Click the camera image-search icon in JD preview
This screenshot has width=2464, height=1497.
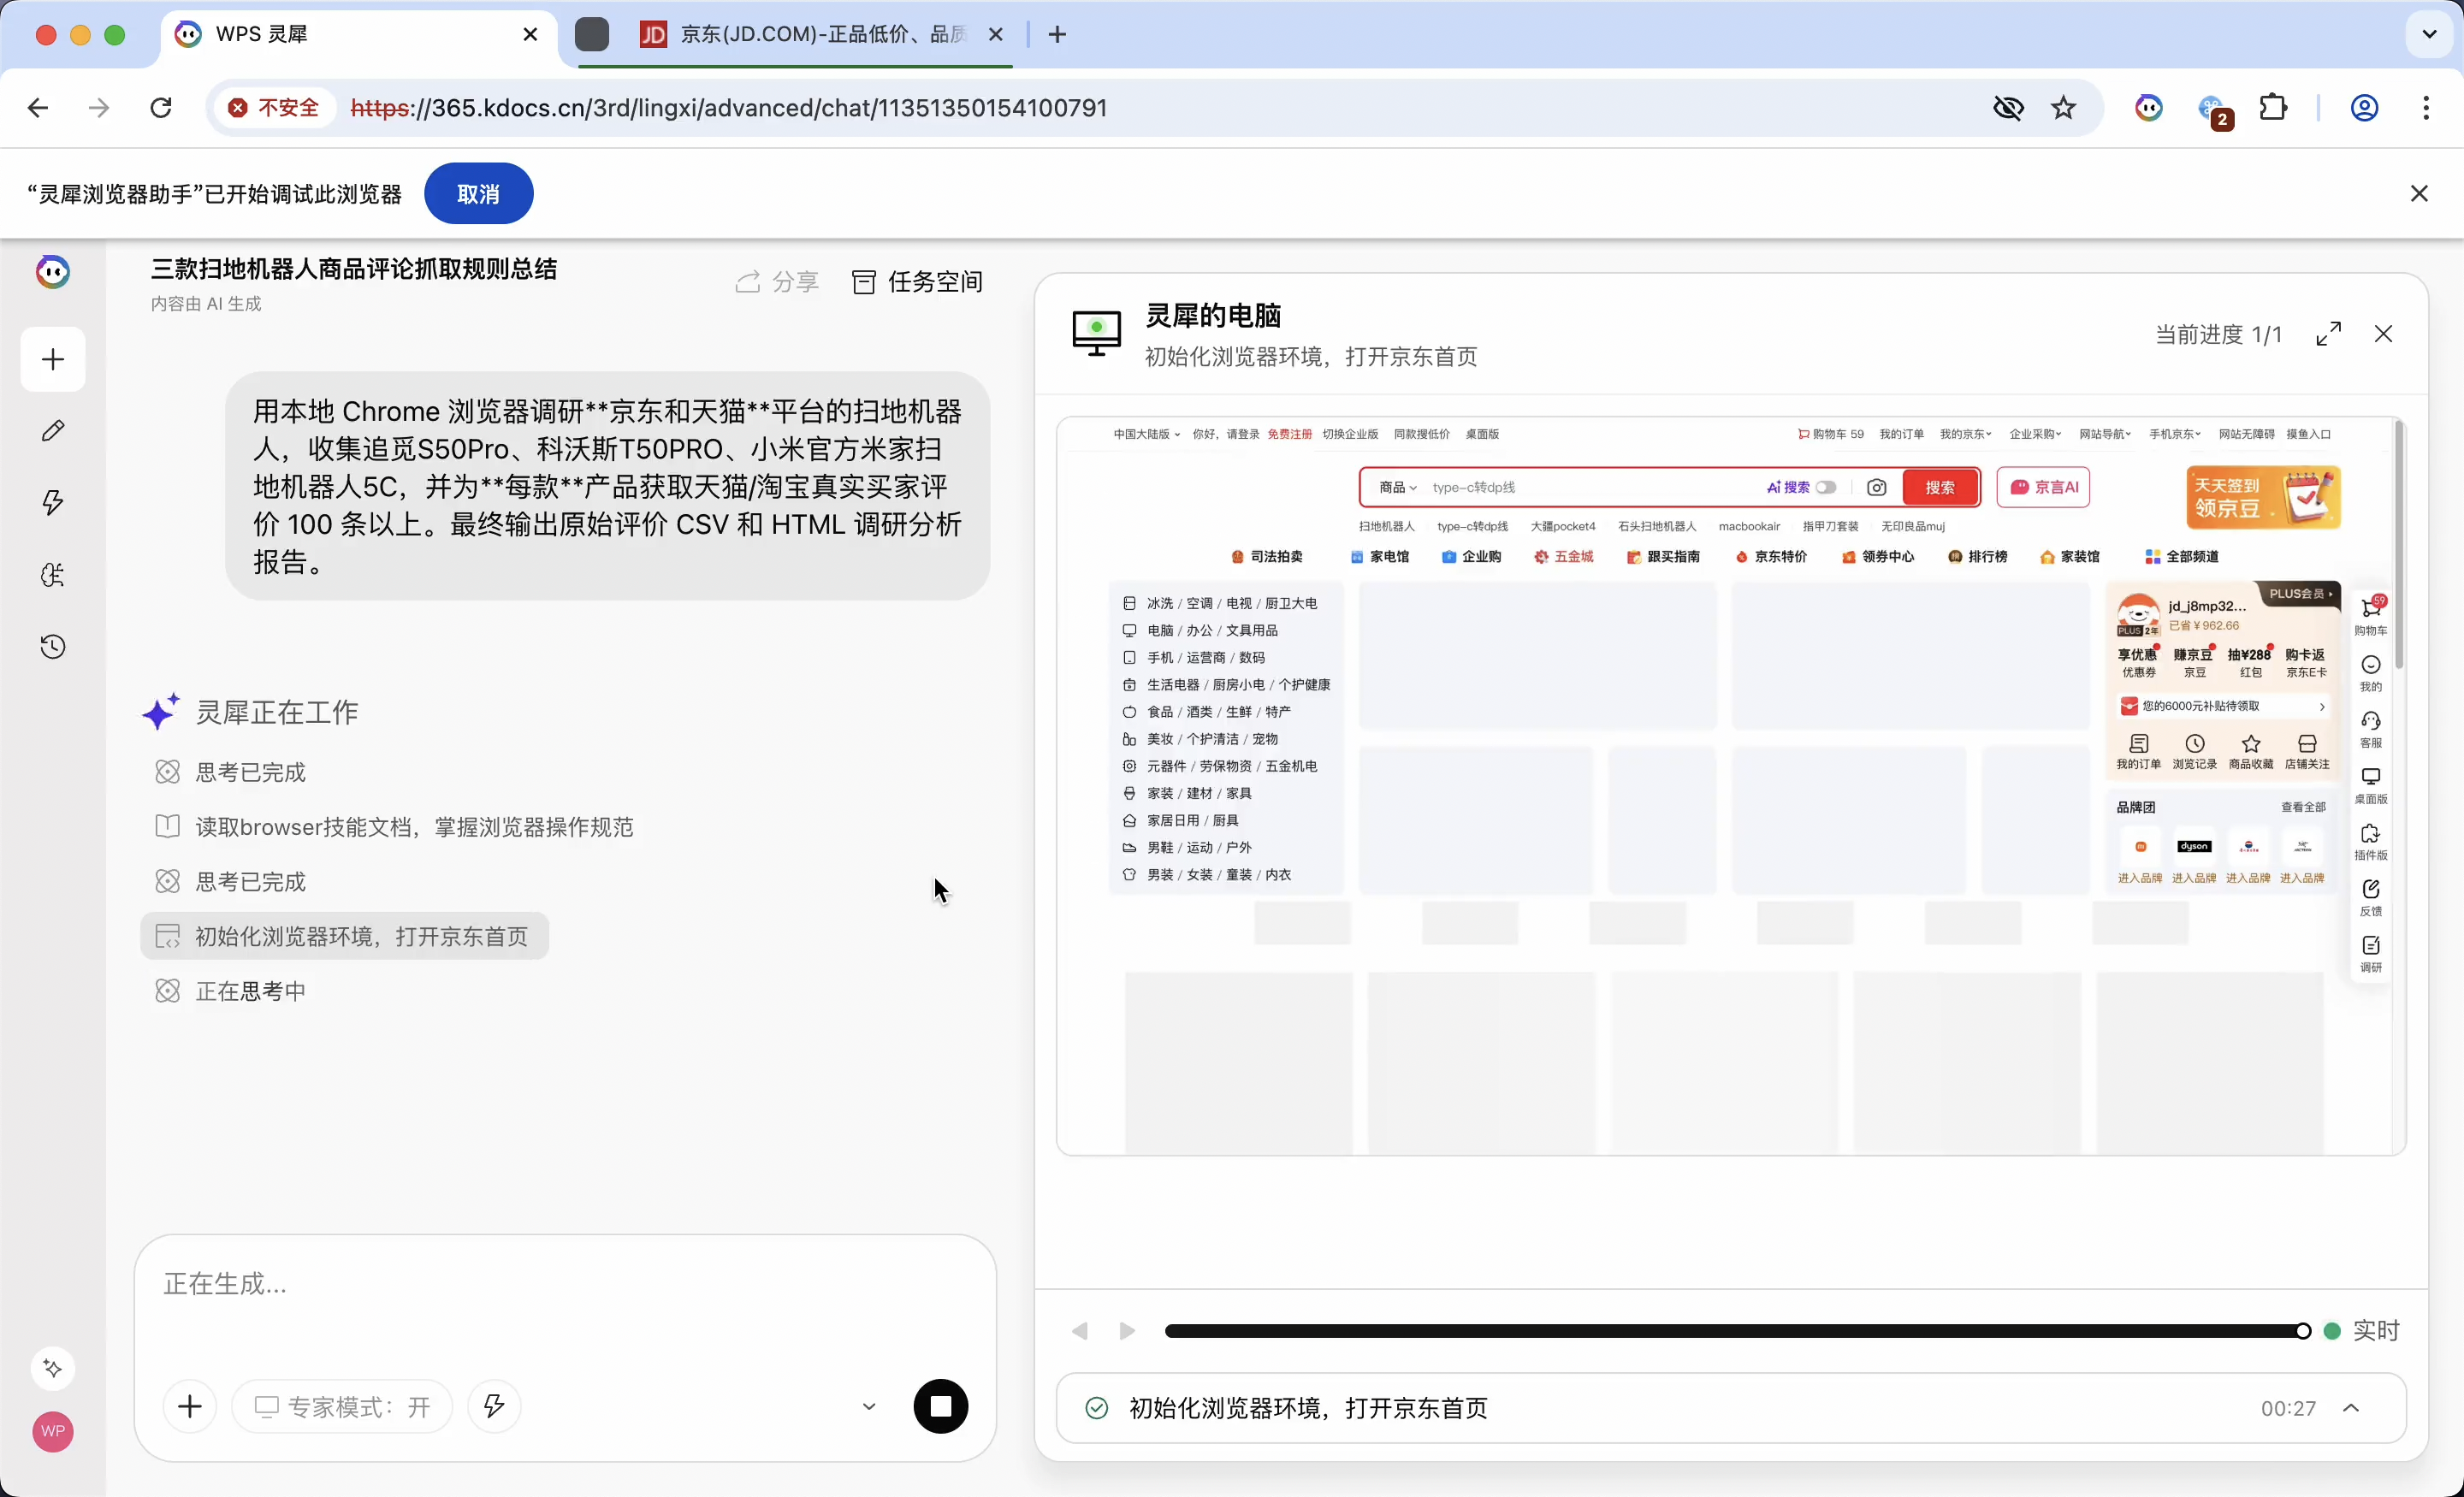click(x=1876, y=487)
